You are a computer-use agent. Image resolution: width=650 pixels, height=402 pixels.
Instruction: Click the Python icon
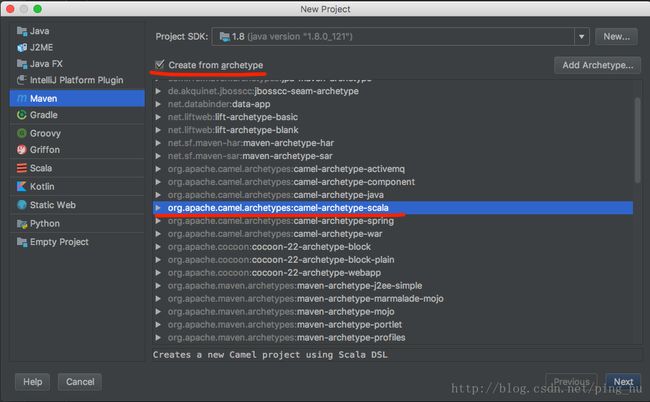(x=22, y=224)
